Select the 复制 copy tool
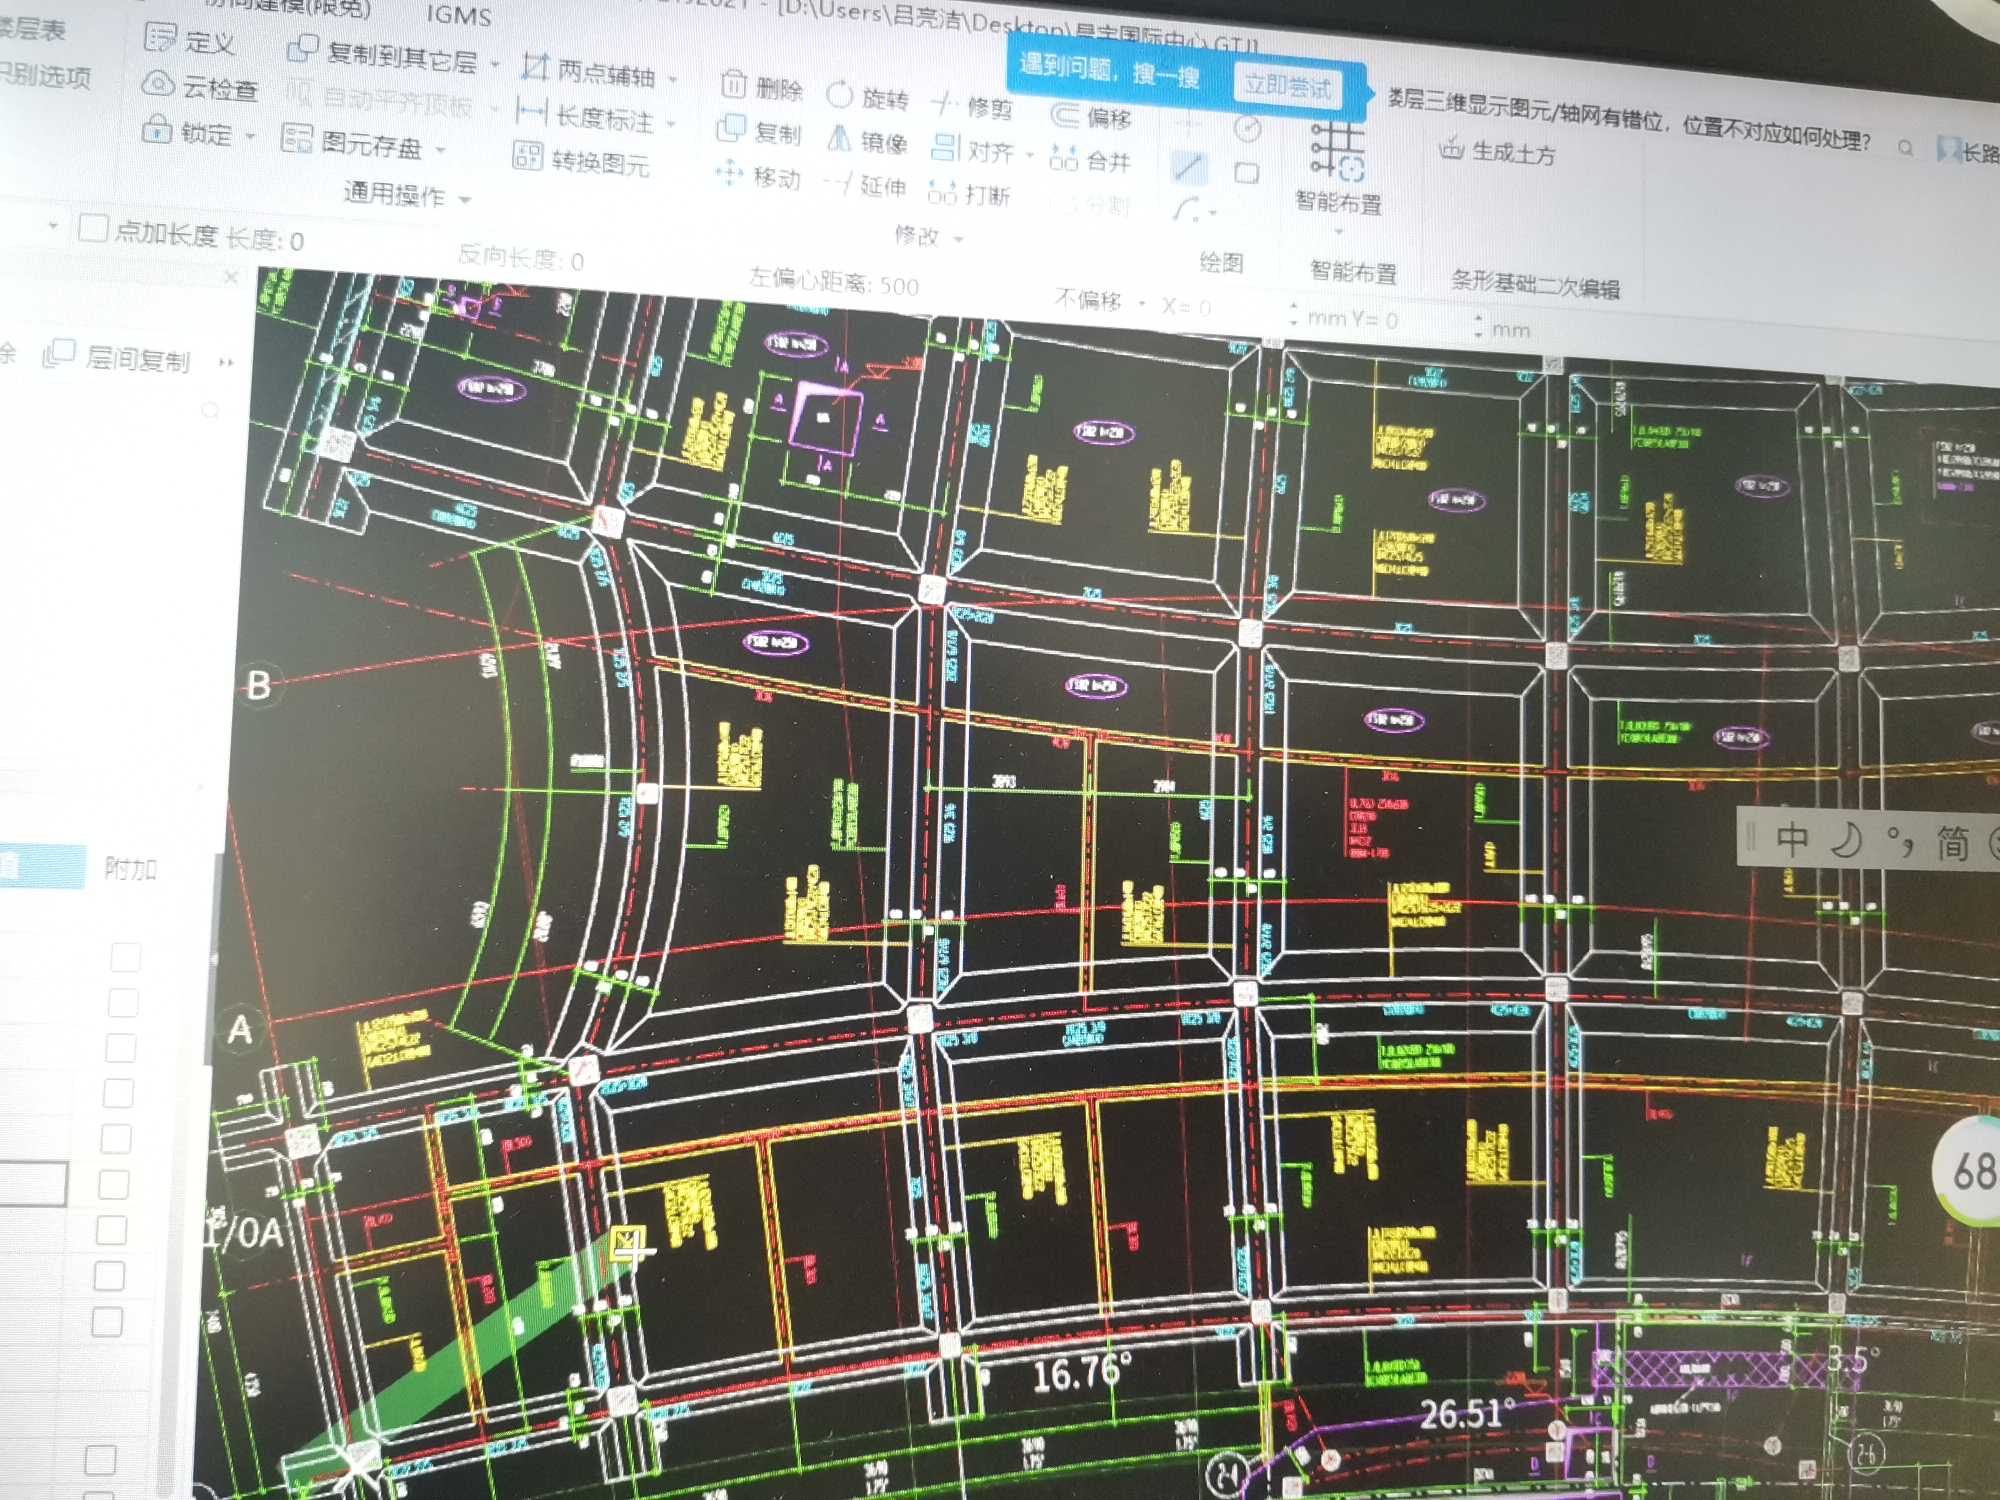2000x1500 pixels. tap(759, 130)
